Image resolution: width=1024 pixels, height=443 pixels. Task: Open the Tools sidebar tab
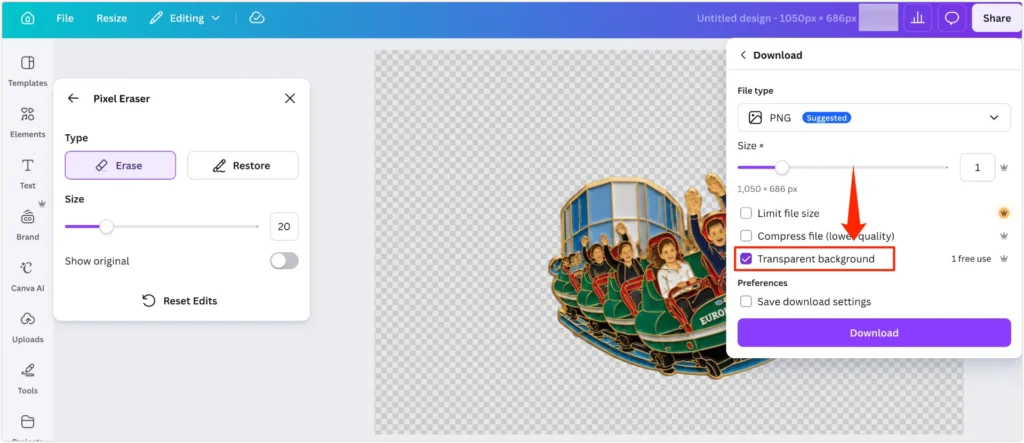coord(27,379)
